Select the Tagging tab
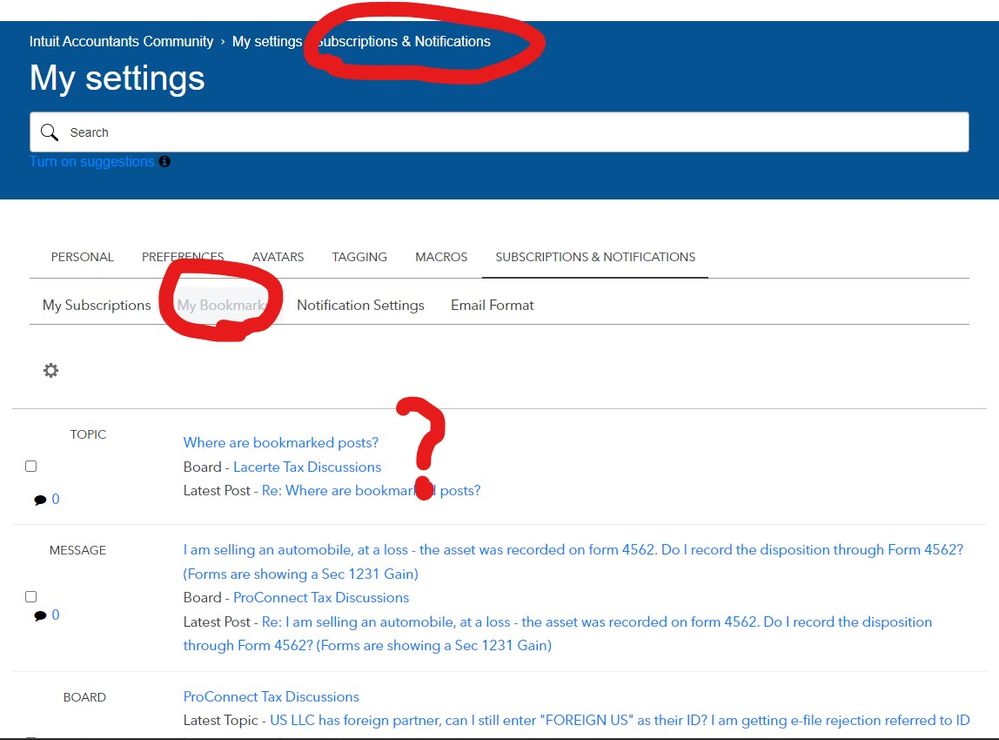Screen dimensions: 999x740 359,257
